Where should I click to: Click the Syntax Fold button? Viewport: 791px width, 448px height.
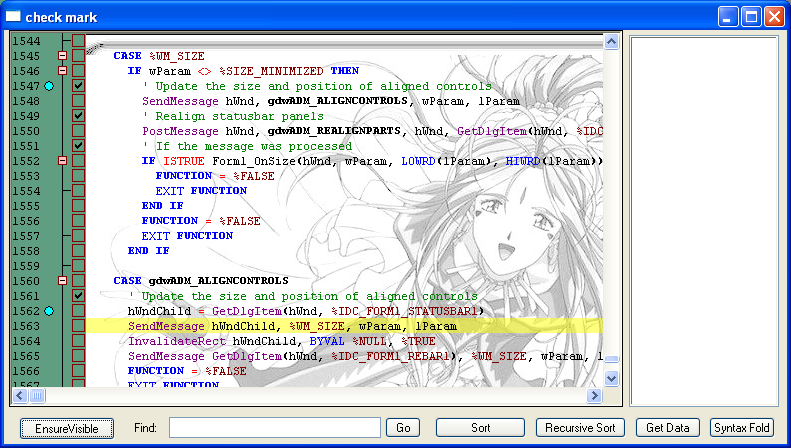(x=742, y=428)
